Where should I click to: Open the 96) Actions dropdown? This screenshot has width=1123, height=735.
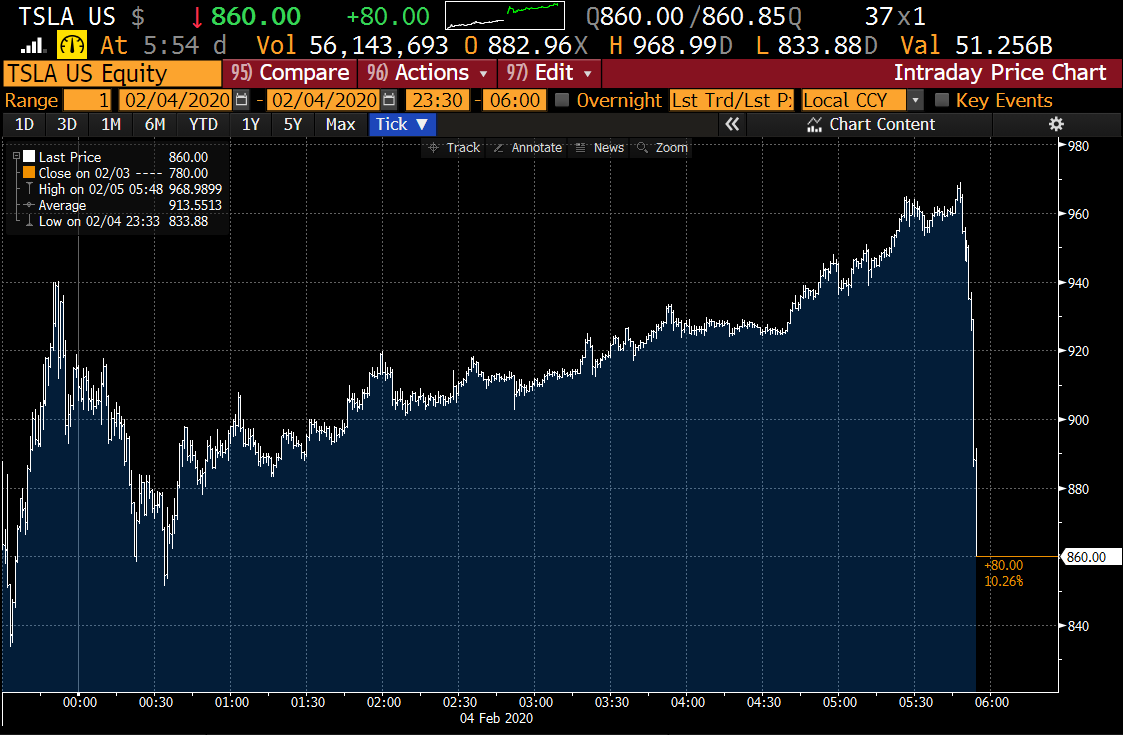(428, 72)
